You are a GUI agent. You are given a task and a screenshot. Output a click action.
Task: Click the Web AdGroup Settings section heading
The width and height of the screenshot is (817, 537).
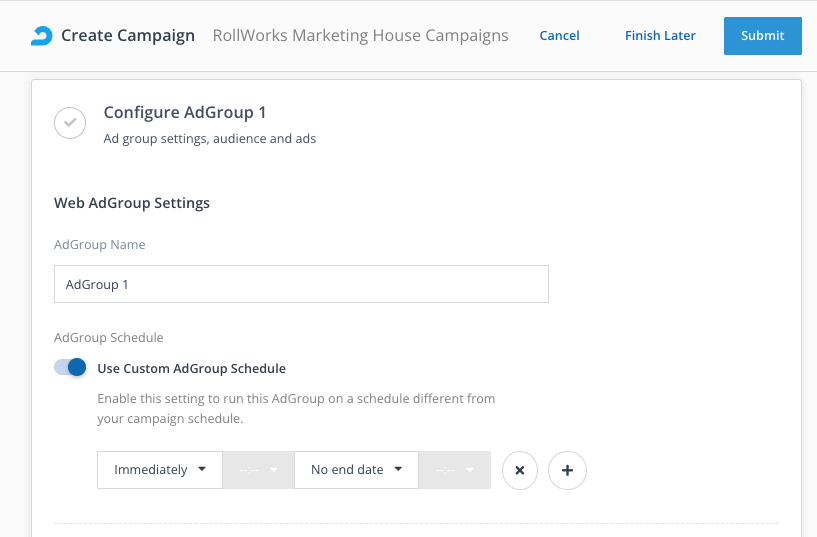point(132,203)
